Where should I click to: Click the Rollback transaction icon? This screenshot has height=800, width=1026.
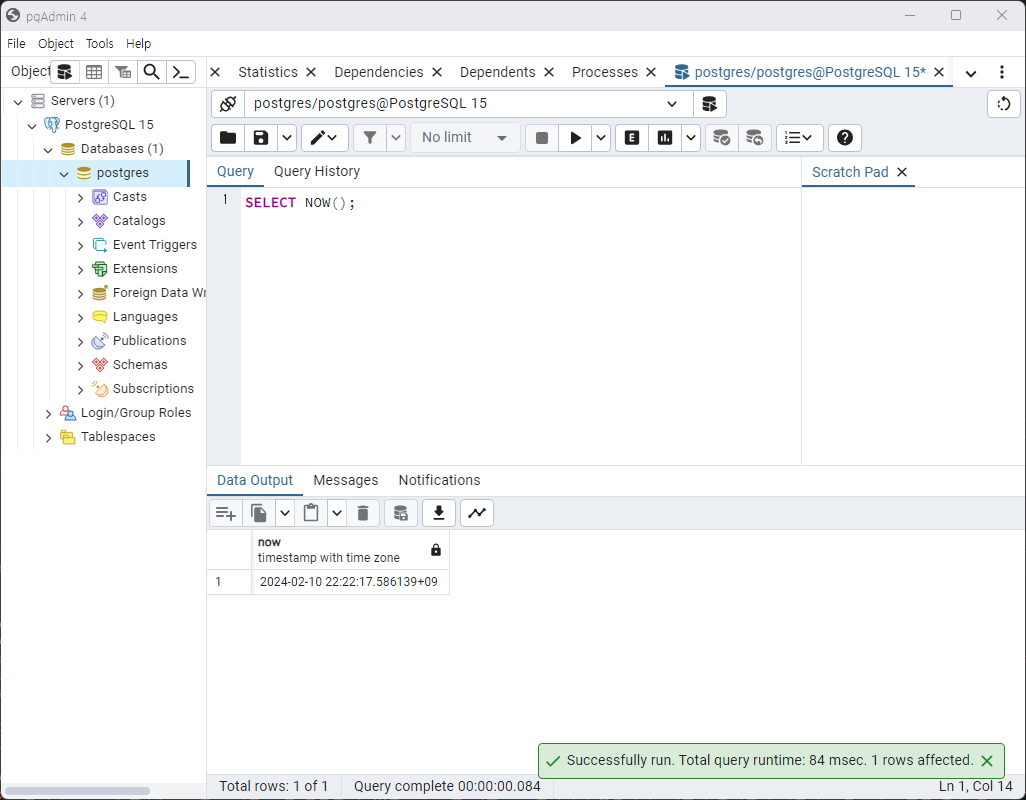754,137
